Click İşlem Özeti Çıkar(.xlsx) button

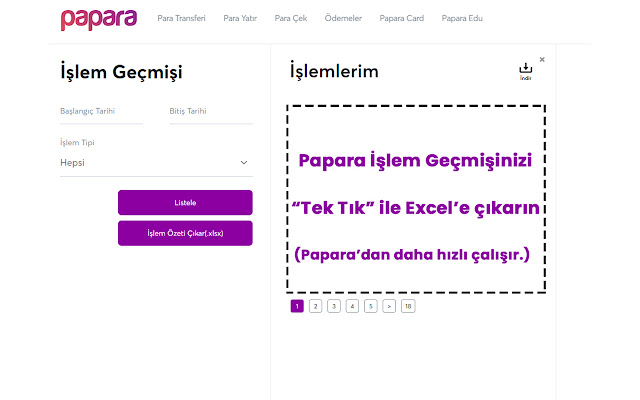click(185, 233)
